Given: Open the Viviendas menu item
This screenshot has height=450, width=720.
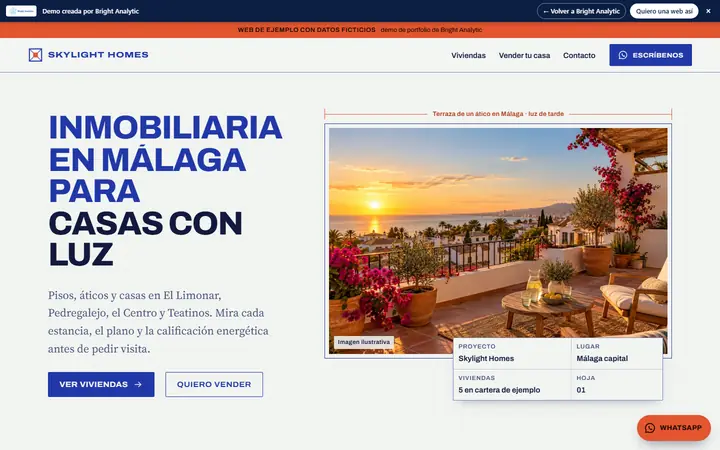Looking at the screenshot, I should pos(468,55).
